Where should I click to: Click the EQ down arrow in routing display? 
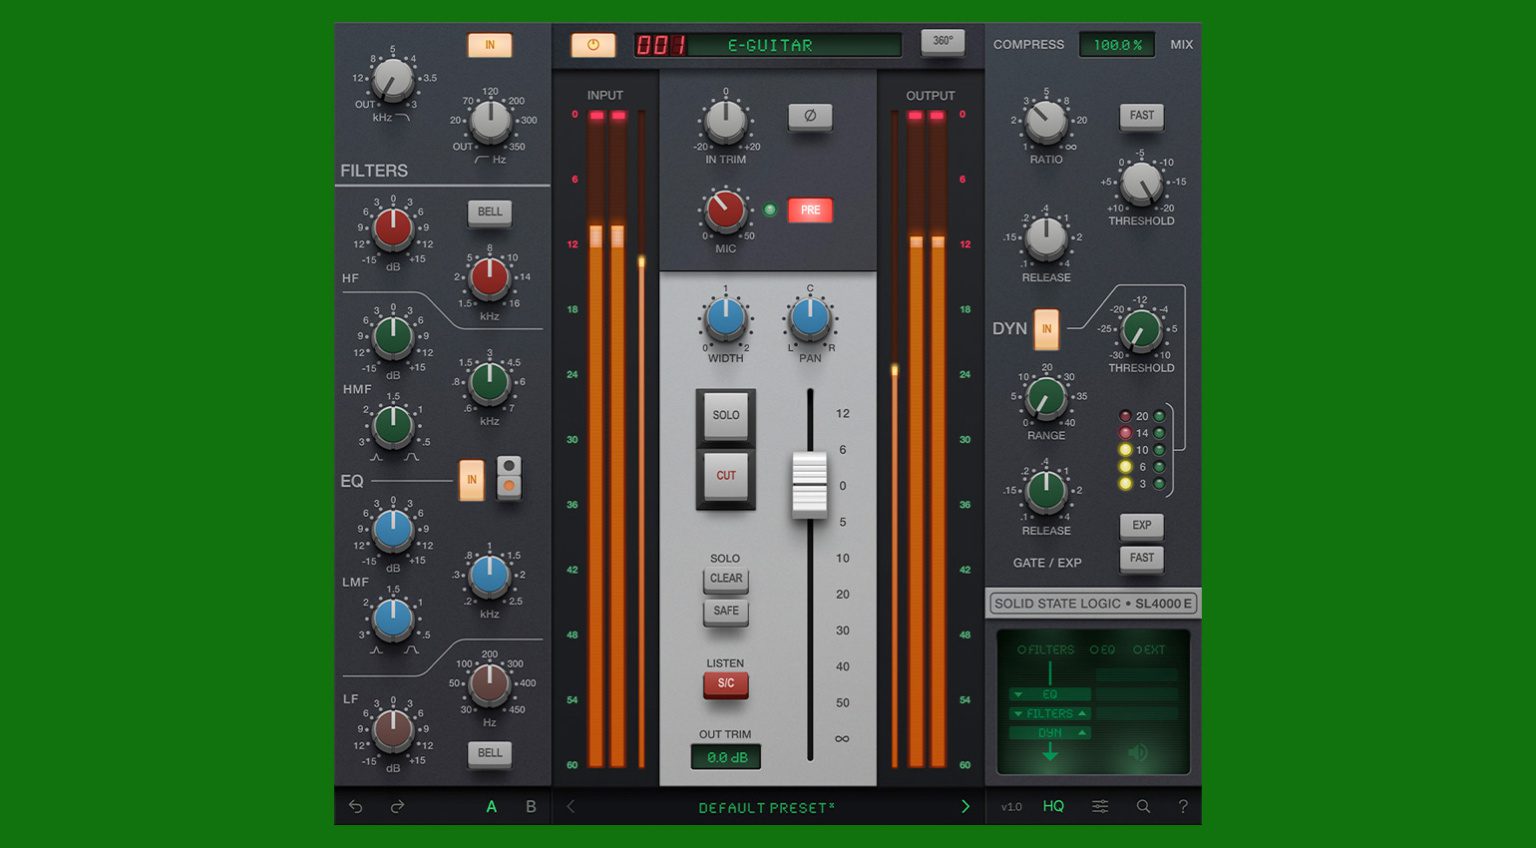click(1016, 694)
